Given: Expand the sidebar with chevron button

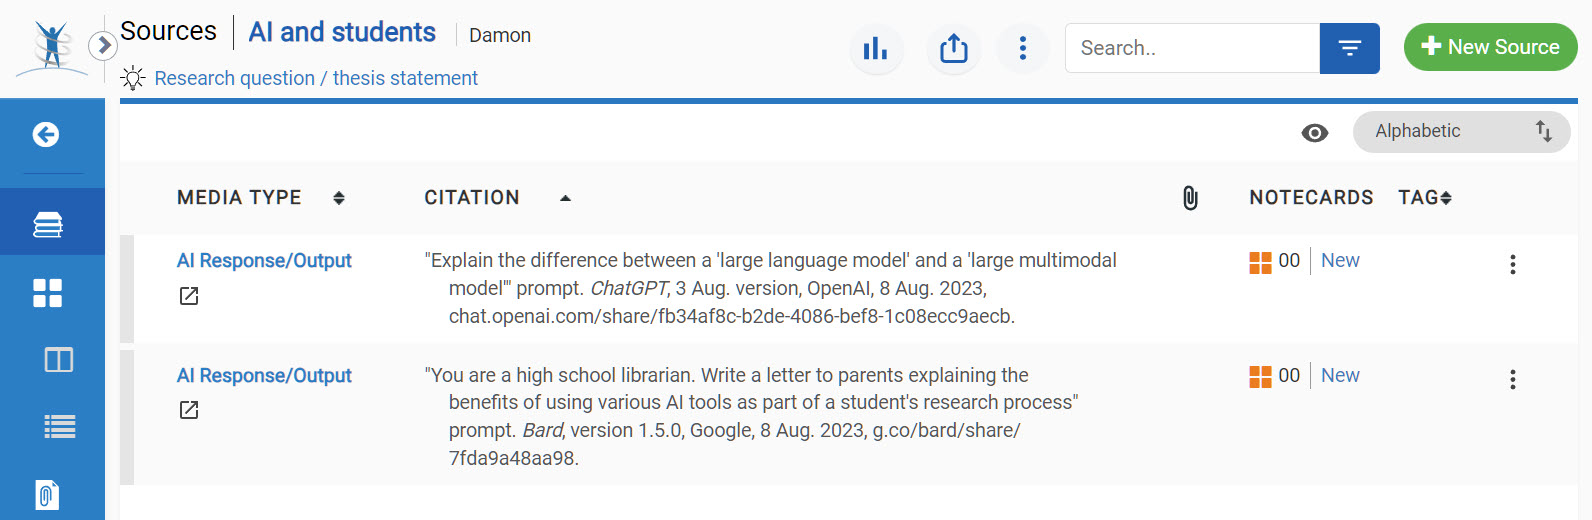Looking at the screenshot, I should click(102, 45).
